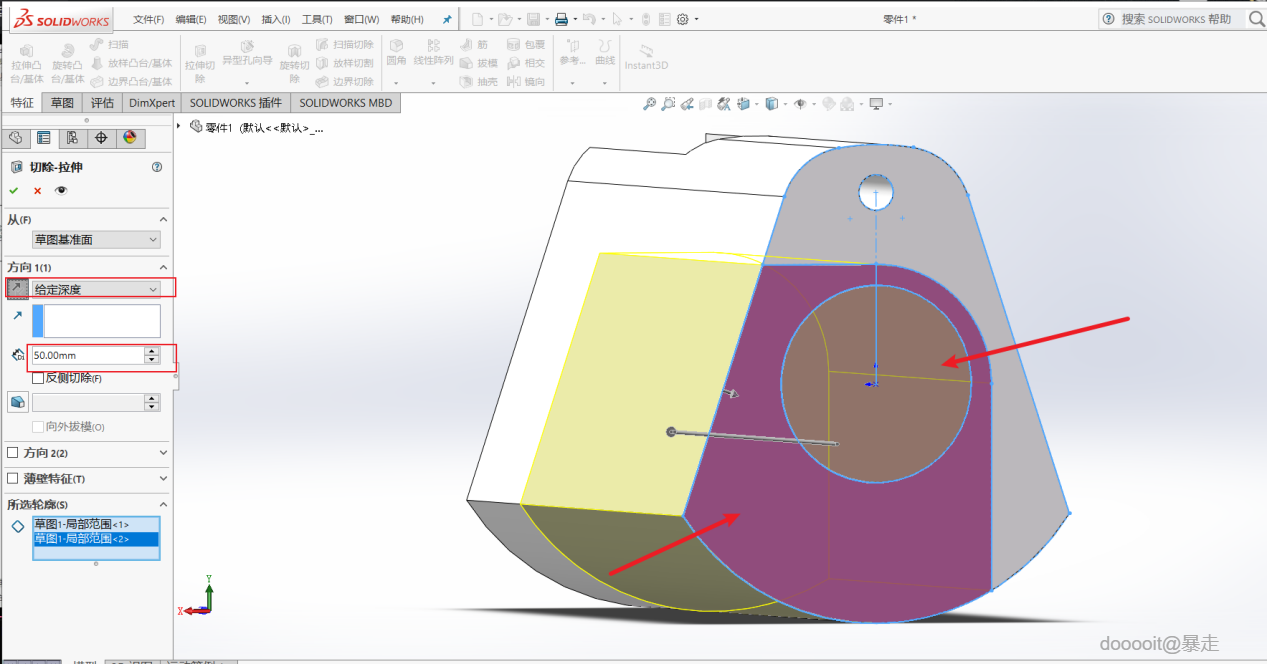The image size is (1267, 664).
Task: Toggle detailed preview eye icon
Action: click(62, 190)
